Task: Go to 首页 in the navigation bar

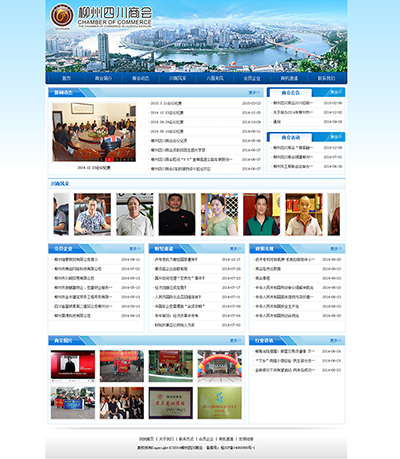Action: point(66,78)
